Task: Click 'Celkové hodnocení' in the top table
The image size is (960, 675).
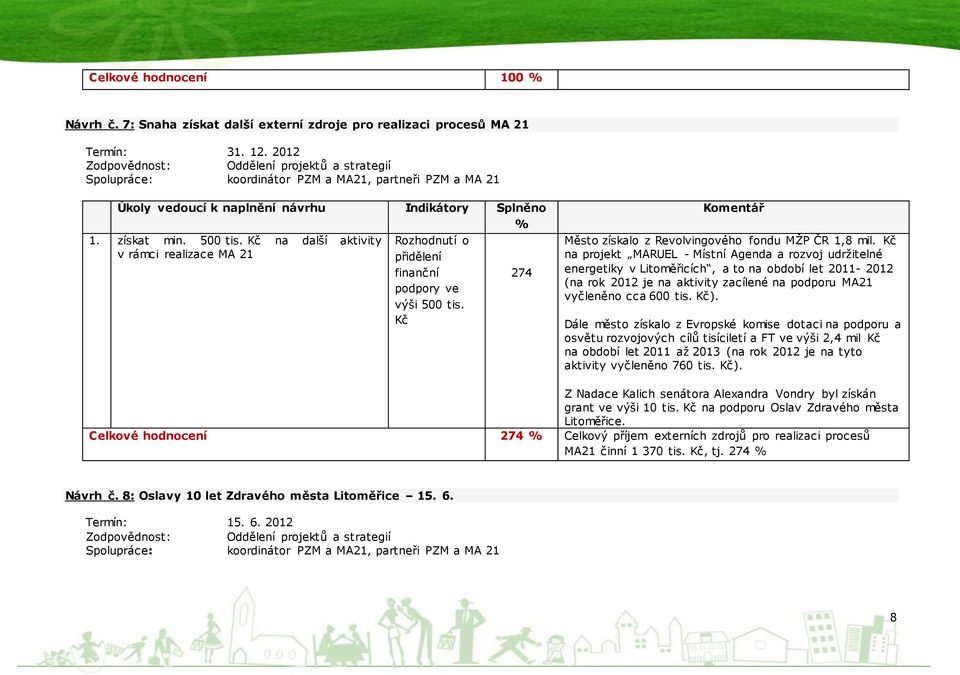Action: pos(148,78)
